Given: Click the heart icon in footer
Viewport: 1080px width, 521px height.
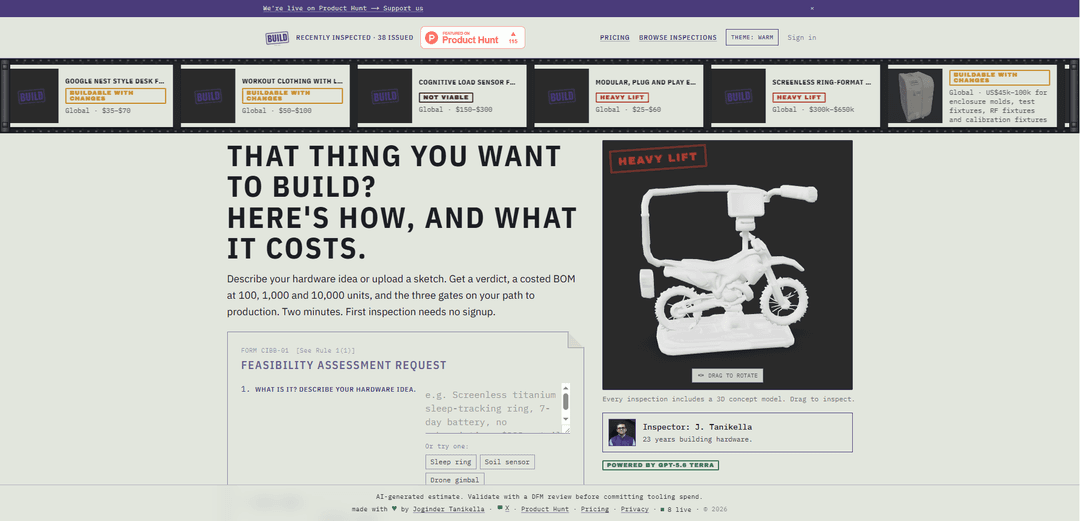Looking at the screenshot, I should 394,509.
